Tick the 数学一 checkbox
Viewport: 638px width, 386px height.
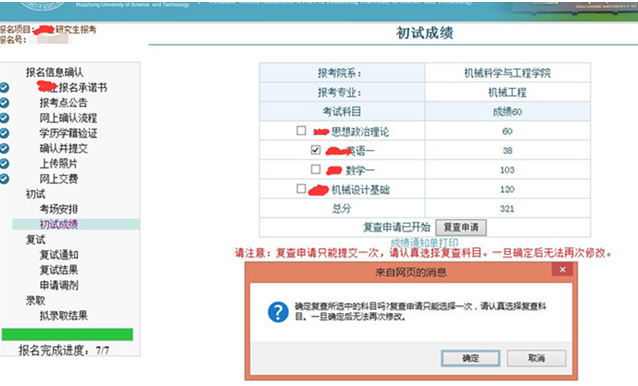pos(315,169)
